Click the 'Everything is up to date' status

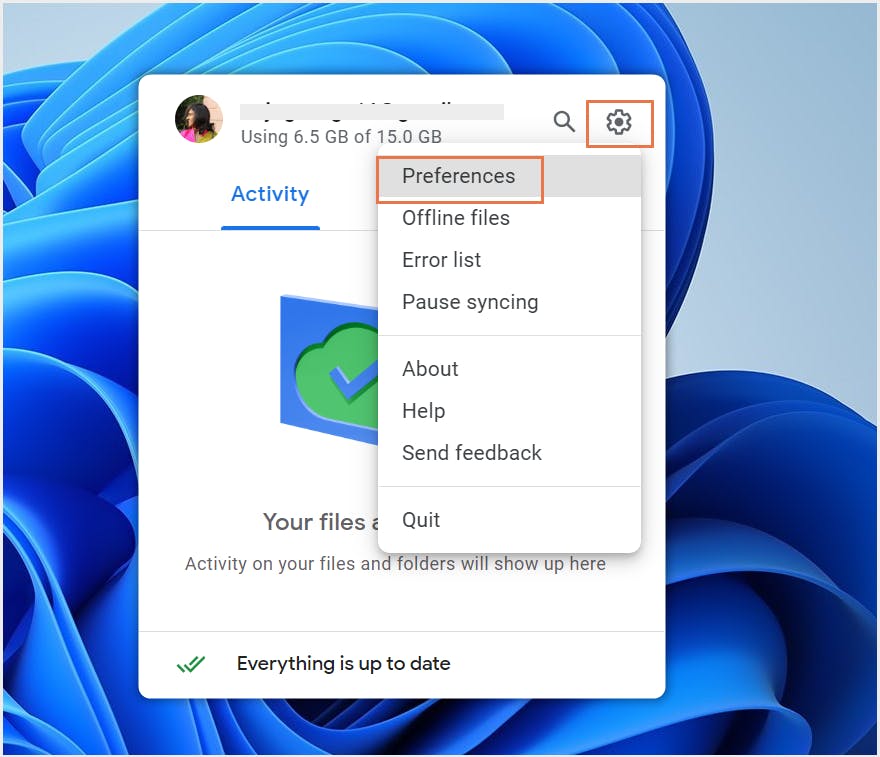(x=343, y=664)
